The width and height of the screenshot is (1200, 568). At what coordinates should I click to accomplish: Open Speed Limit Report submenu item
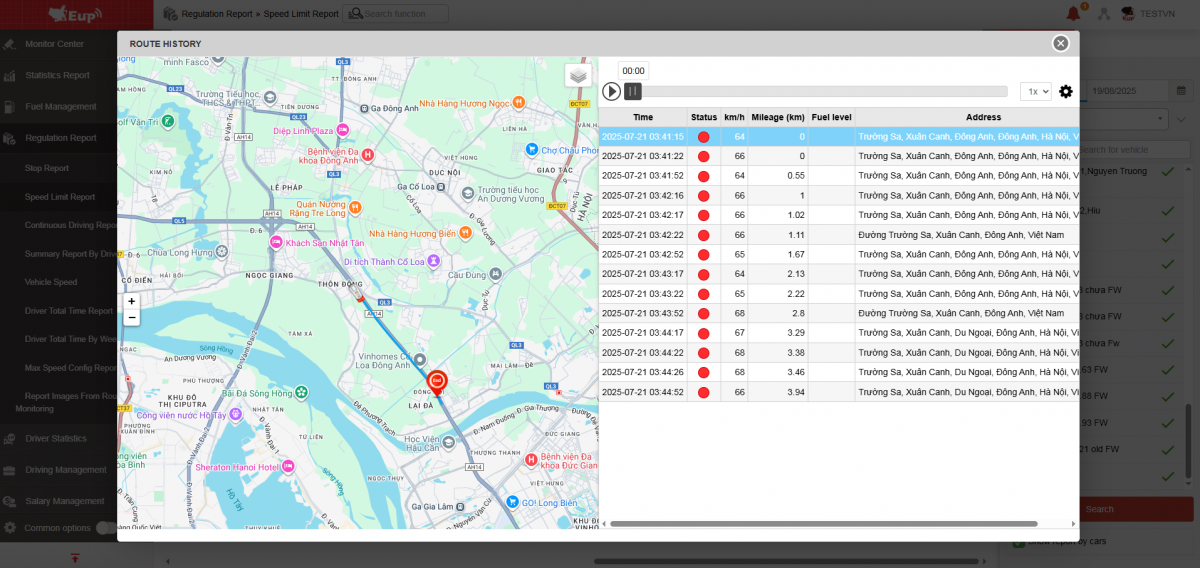click(x=60, y=197)
